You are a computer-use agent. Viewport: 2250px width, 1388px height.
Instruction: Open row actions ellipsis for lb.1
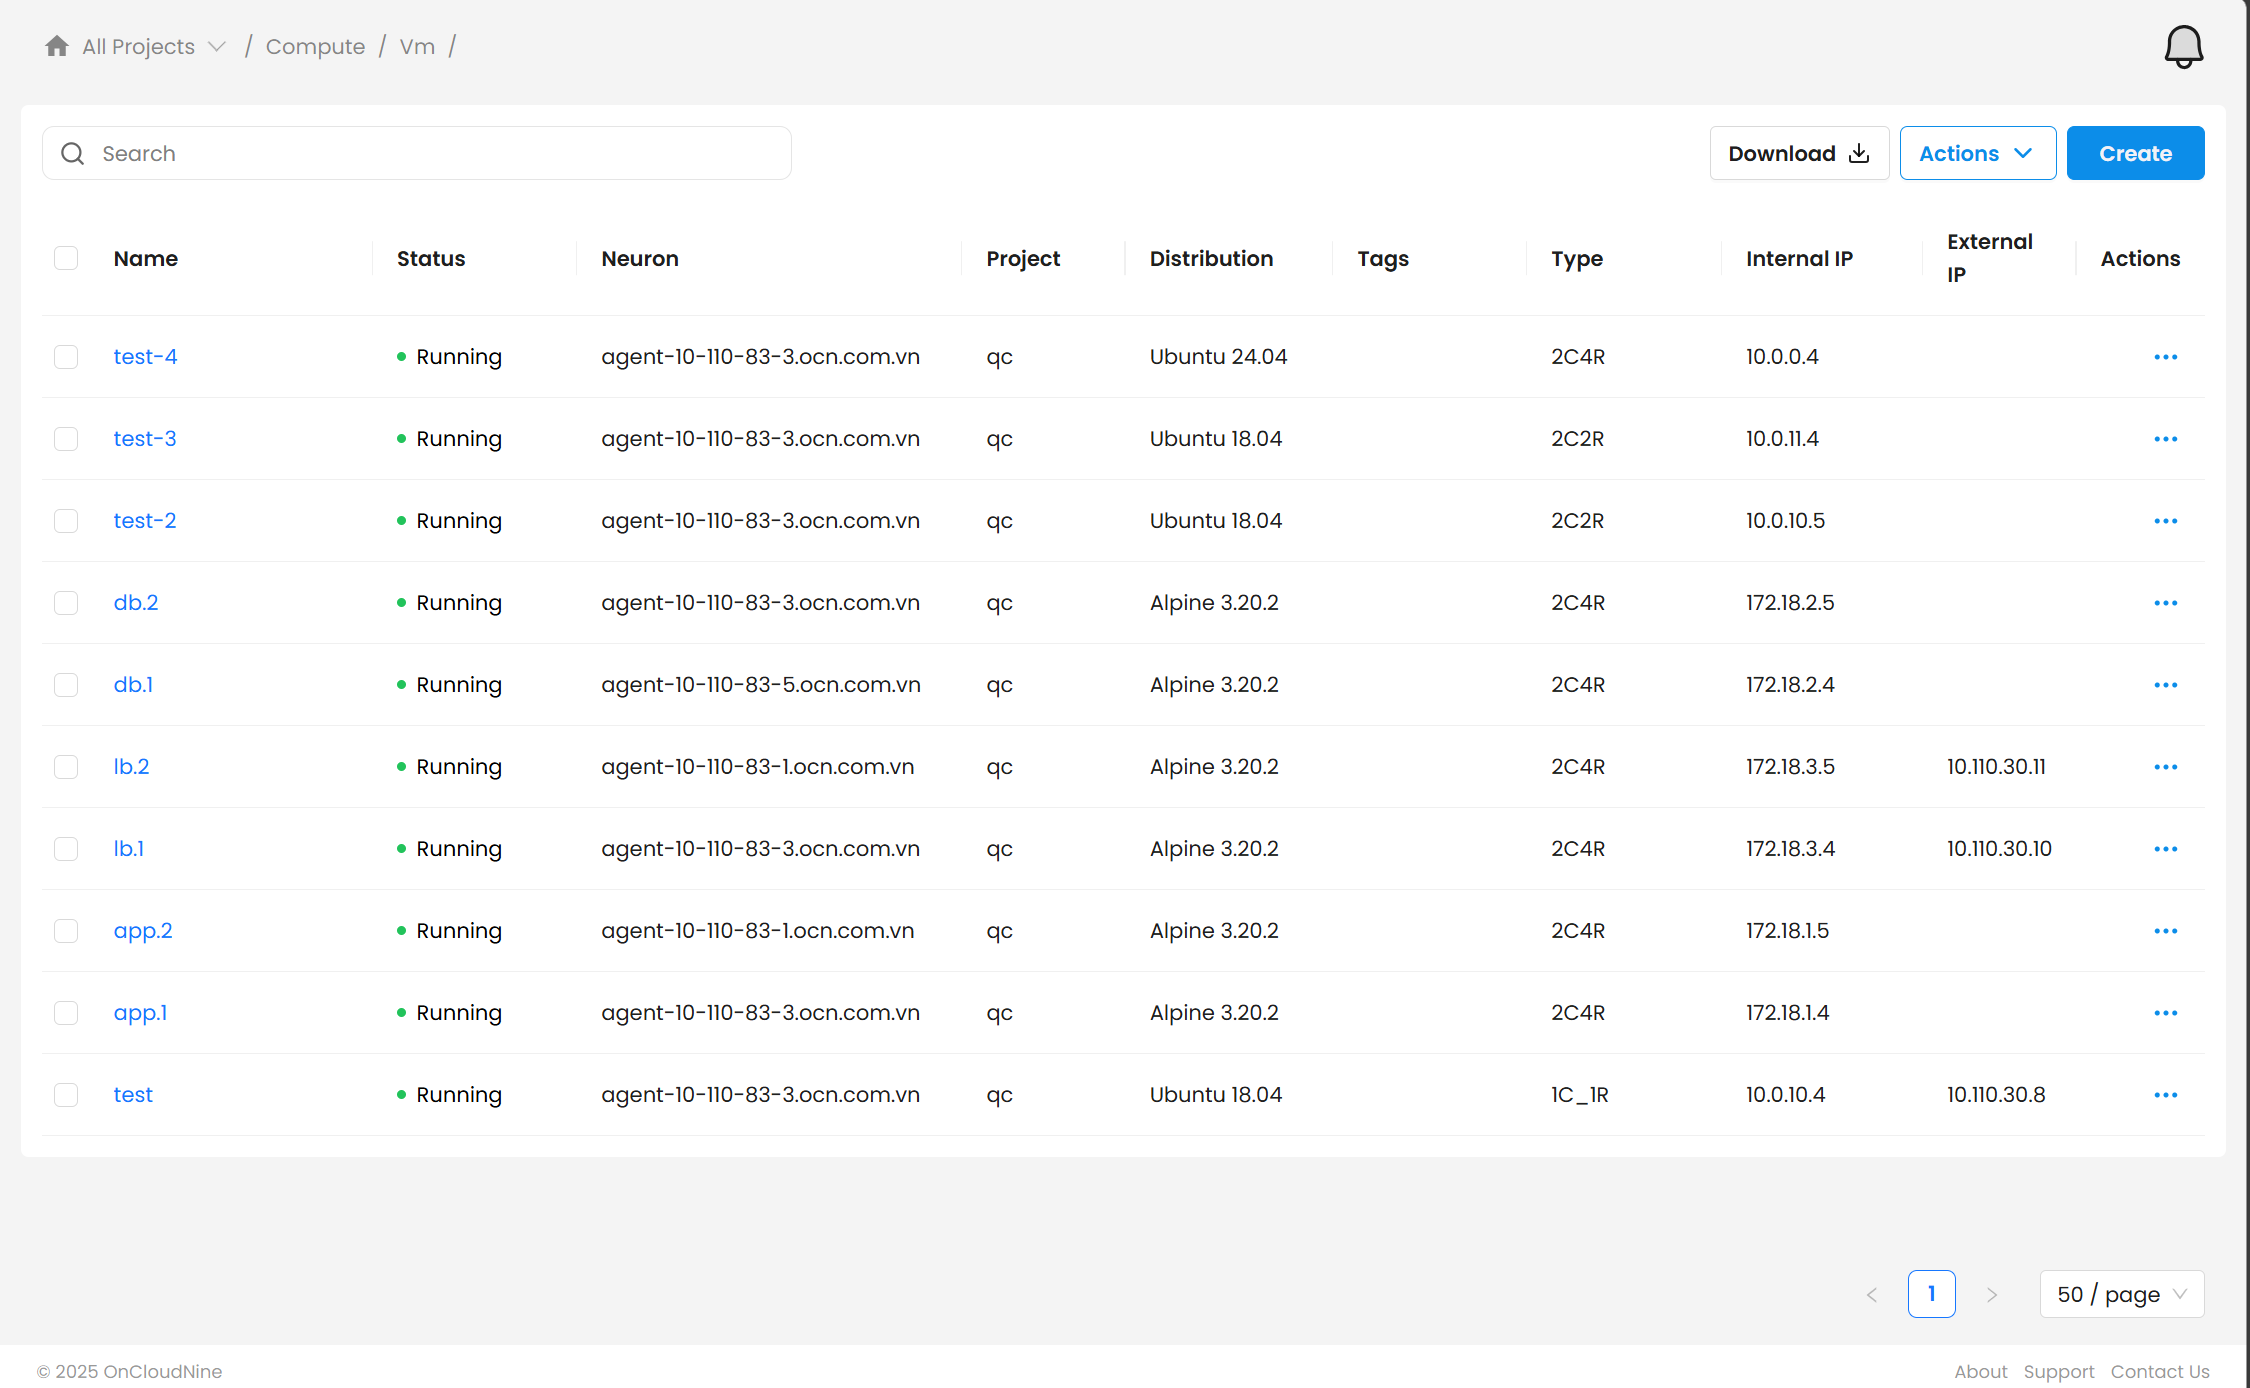click(x=2165, y=849)
